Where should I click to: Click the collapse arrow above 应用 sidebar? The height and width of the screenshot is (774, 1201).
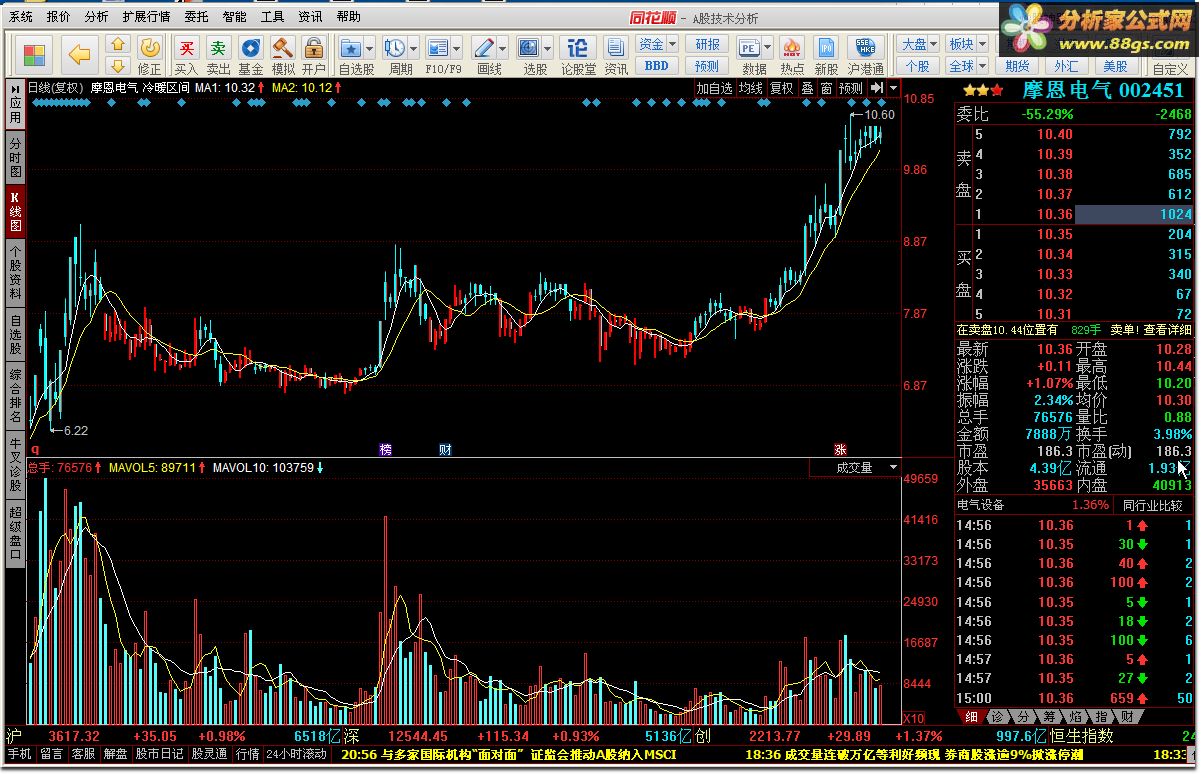15,89
